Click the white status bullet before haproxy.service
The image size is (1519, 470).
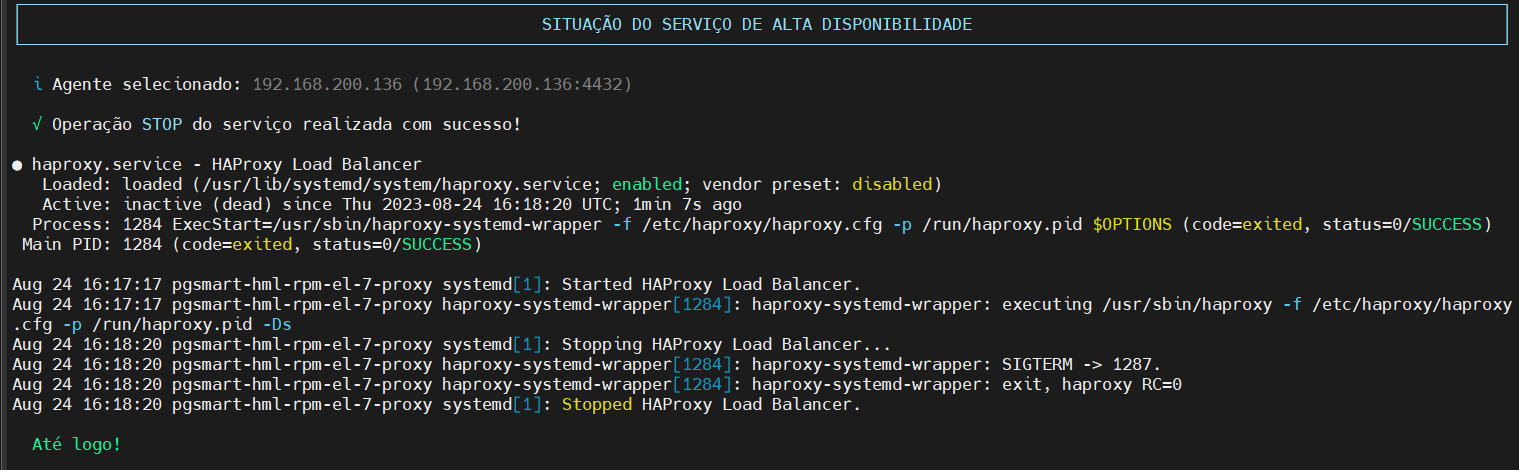[18, 164]
